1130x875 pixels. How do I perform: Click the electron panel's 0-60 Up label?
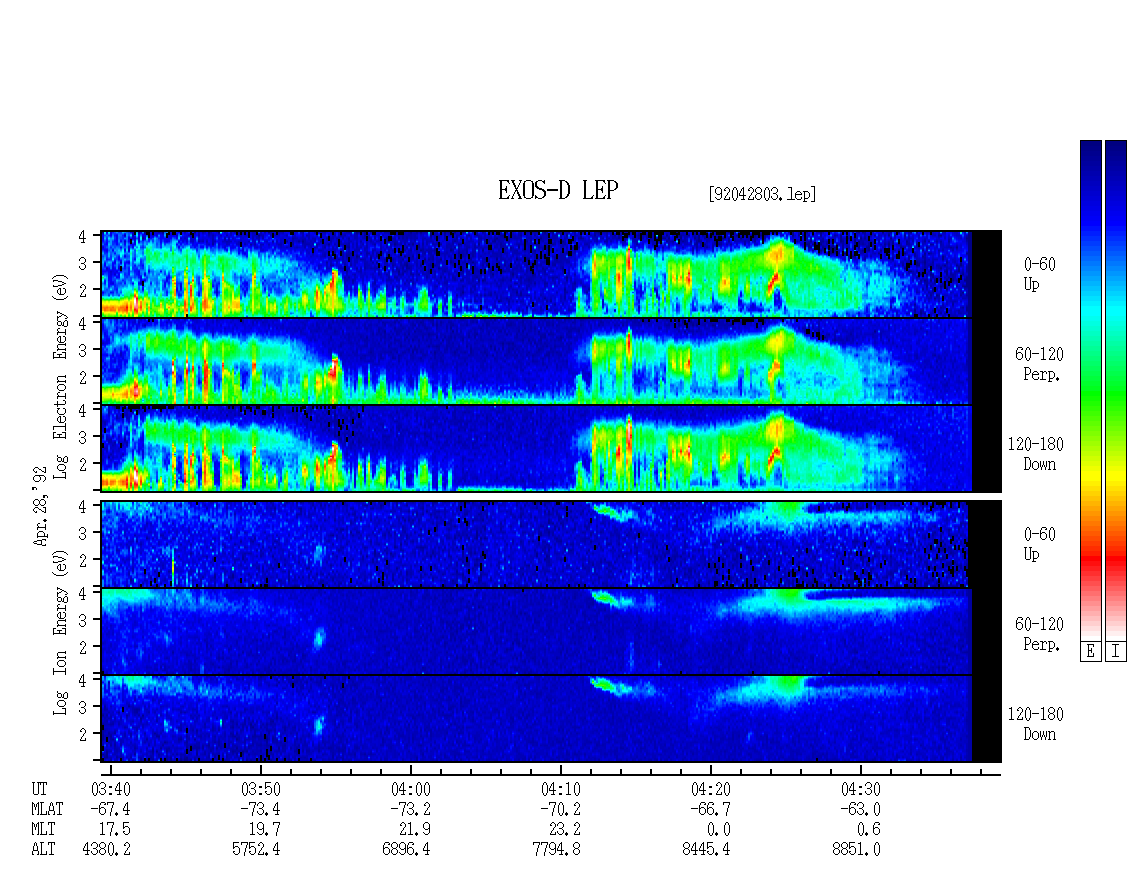click(x=1039, y=274)
